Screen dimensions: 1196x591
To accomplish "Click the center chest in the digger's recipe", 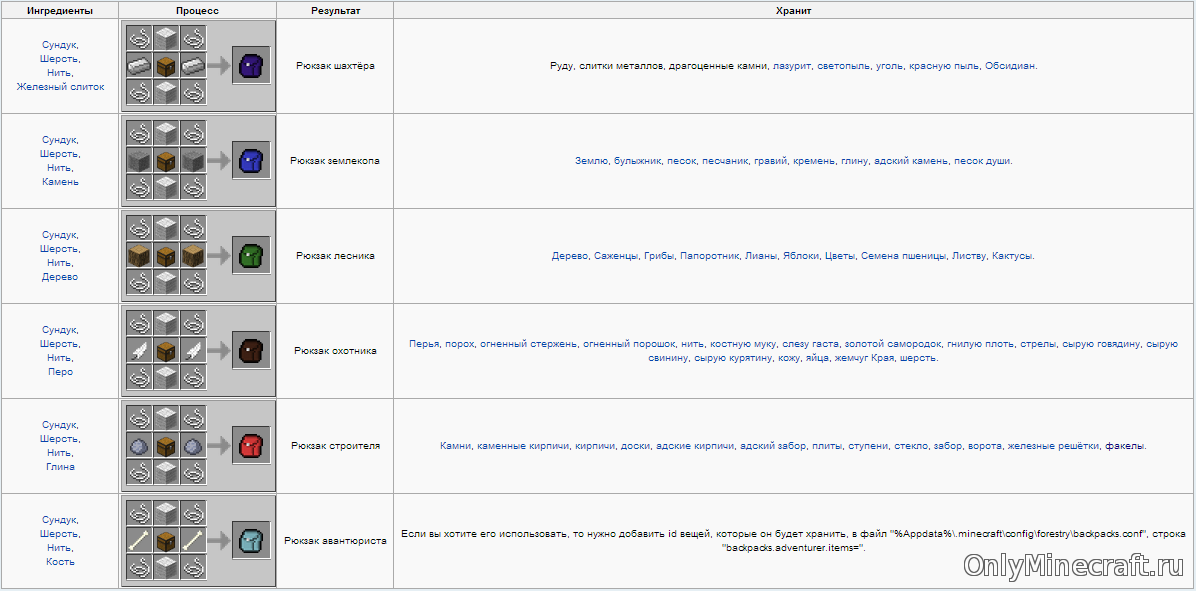I will (x=166, y=161).
